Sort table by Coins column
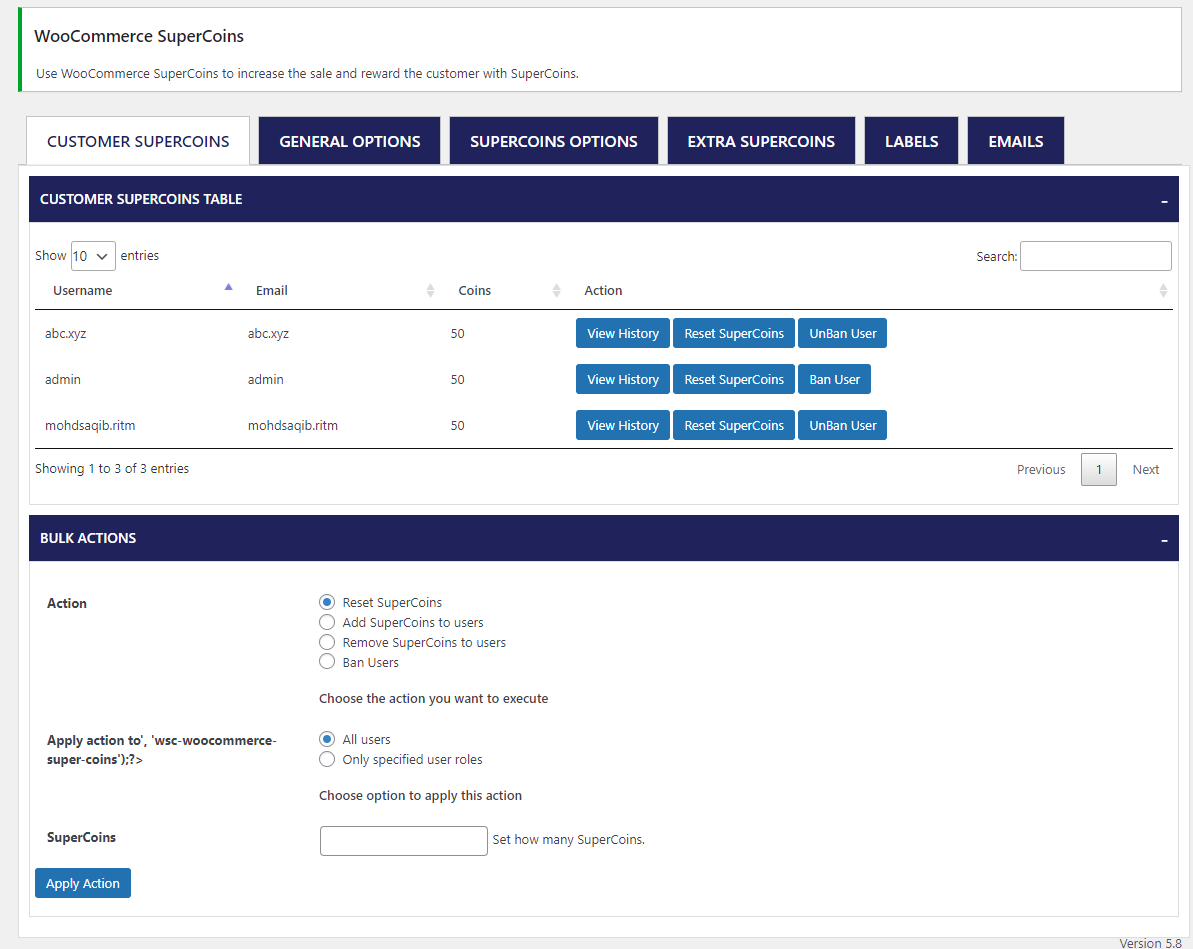 tap(503, 290)
